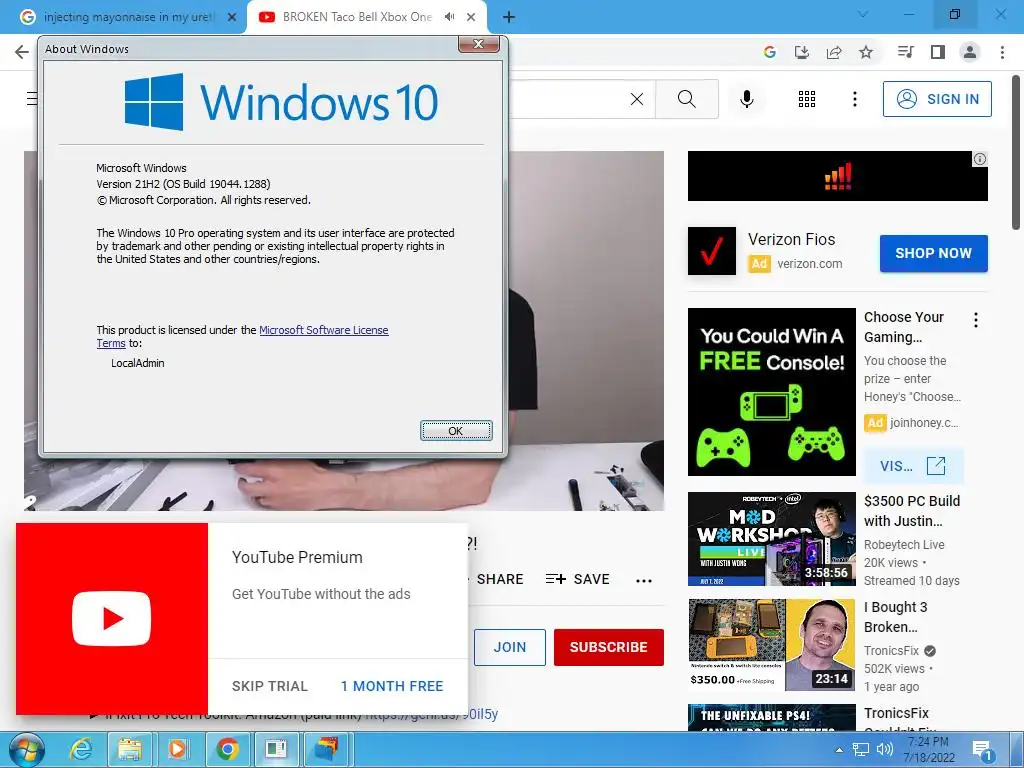Click the share page icon in address bar

tap(834, 52)
